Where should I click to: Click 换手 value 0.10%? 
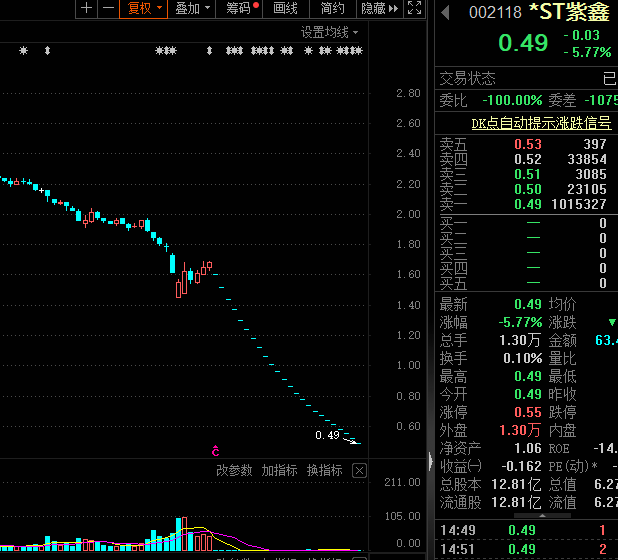[x=523, y=358]
